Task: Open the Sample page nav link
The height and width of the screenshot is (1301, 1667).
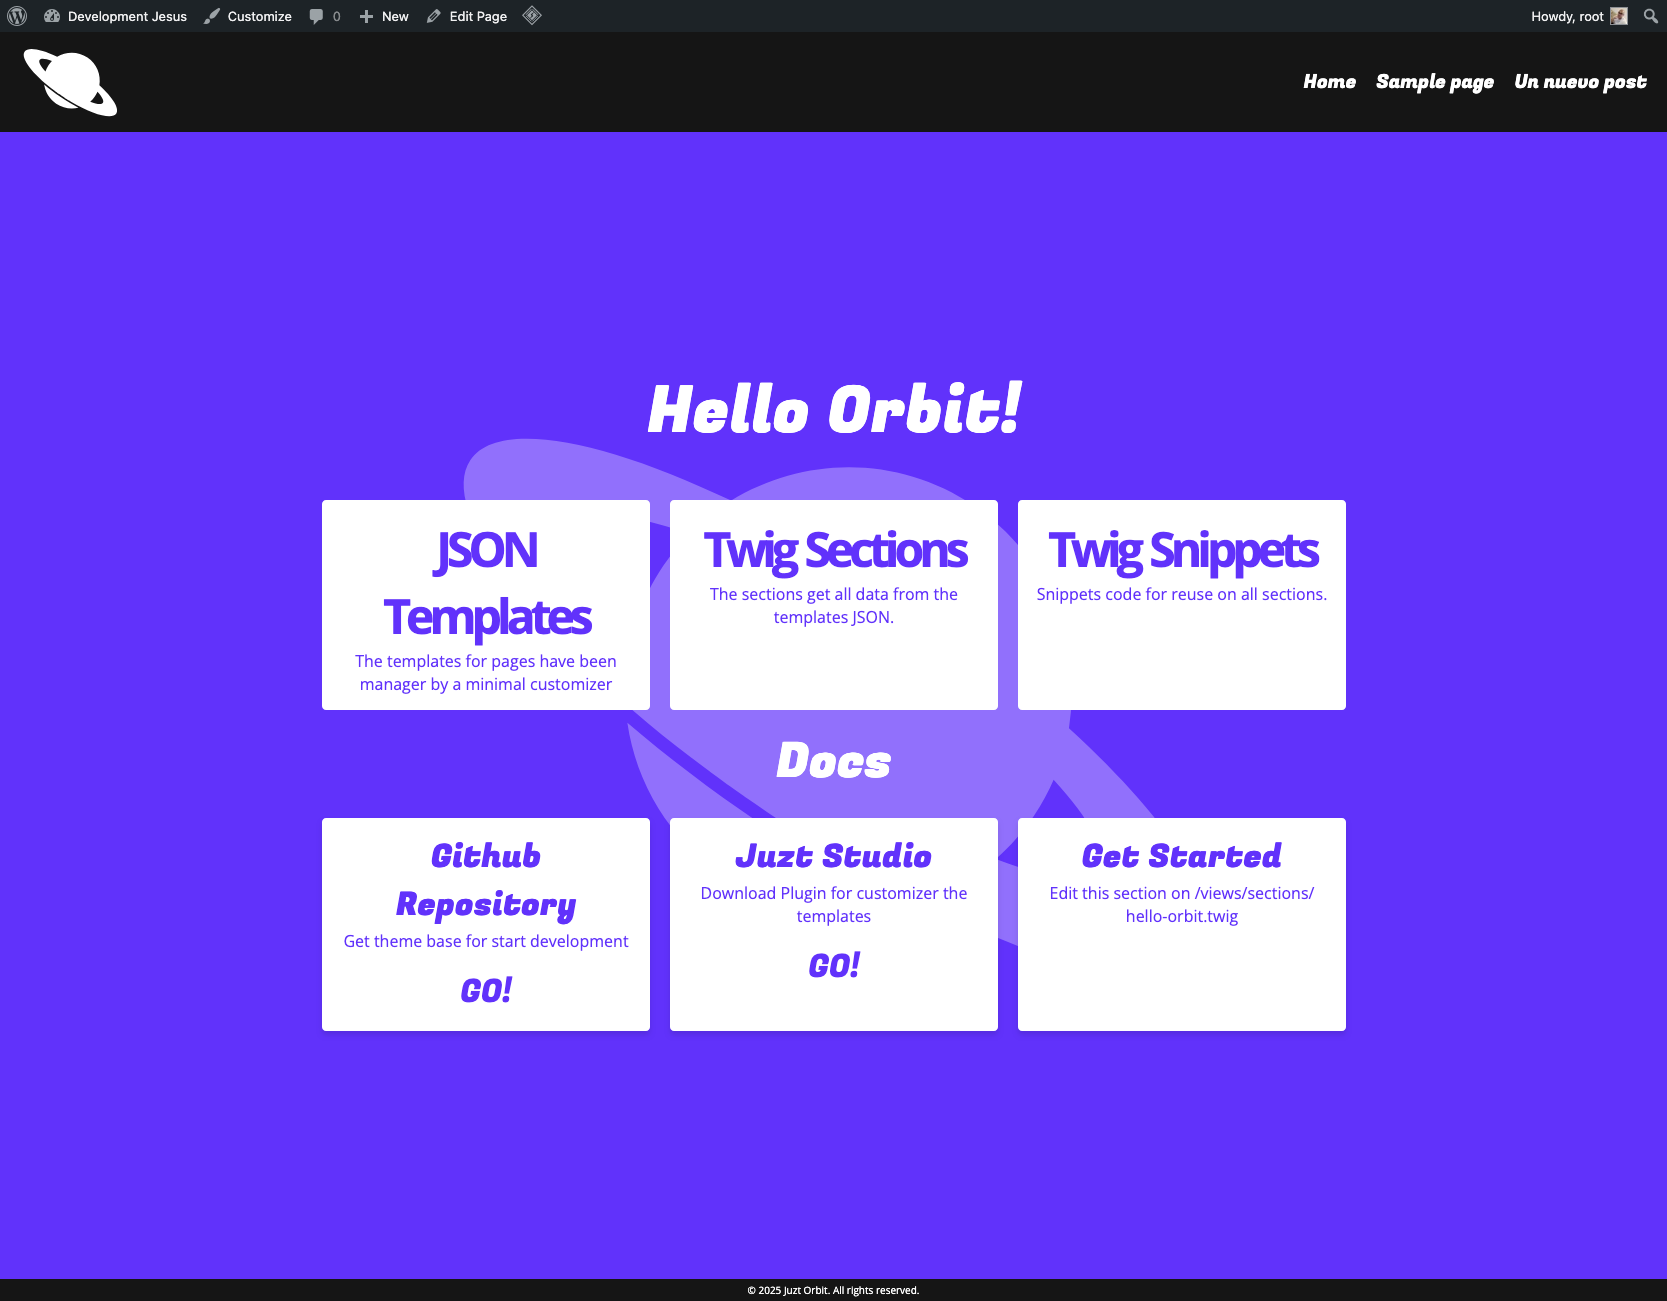Action: (x=1435, y=82)
